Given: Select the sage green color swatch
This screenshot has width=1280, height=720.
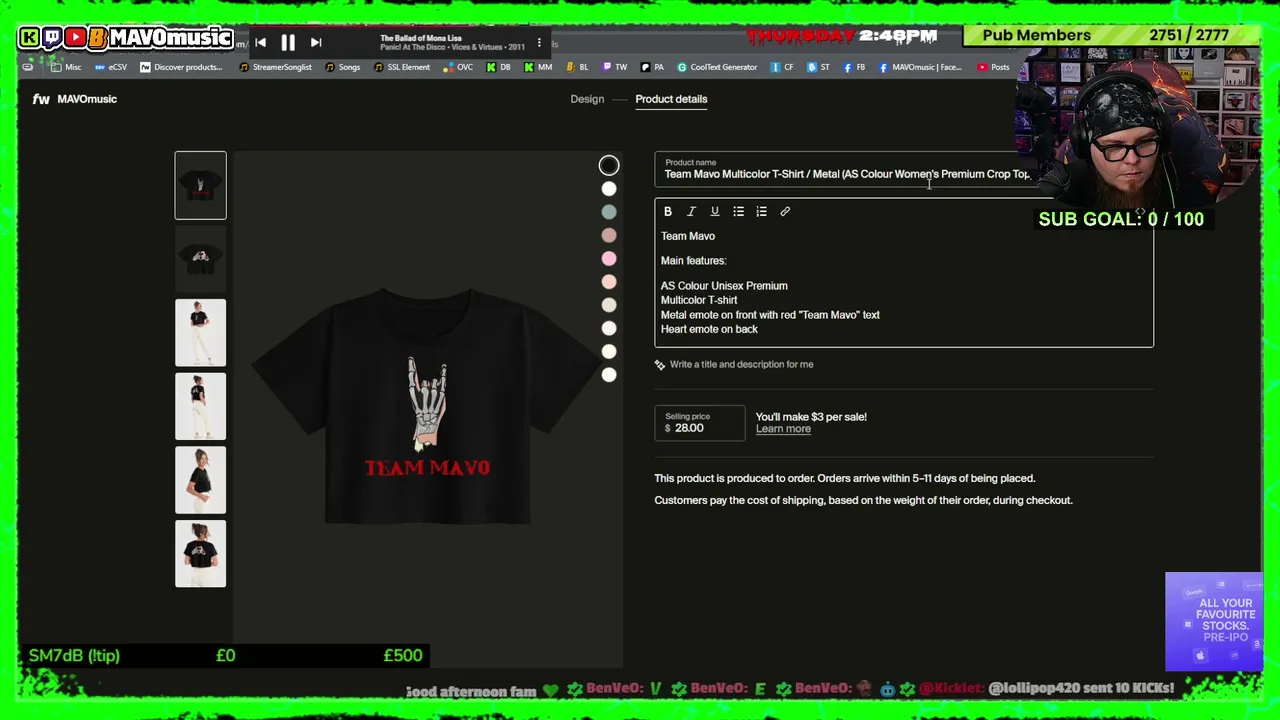Looking at the screenshot, I should click(609, 212).
